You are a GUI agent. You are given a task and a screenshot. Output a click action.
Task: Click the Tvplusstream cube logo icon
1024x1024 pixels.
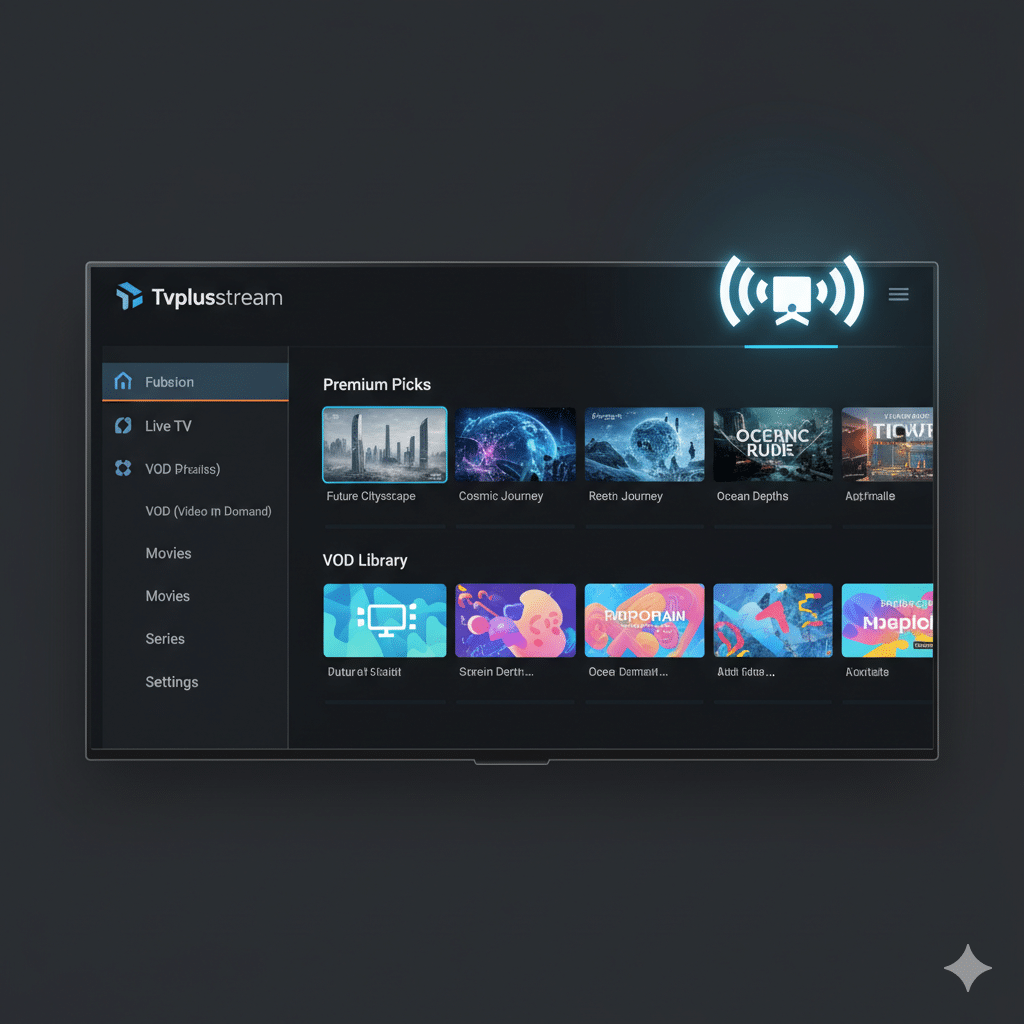[129, 296]
